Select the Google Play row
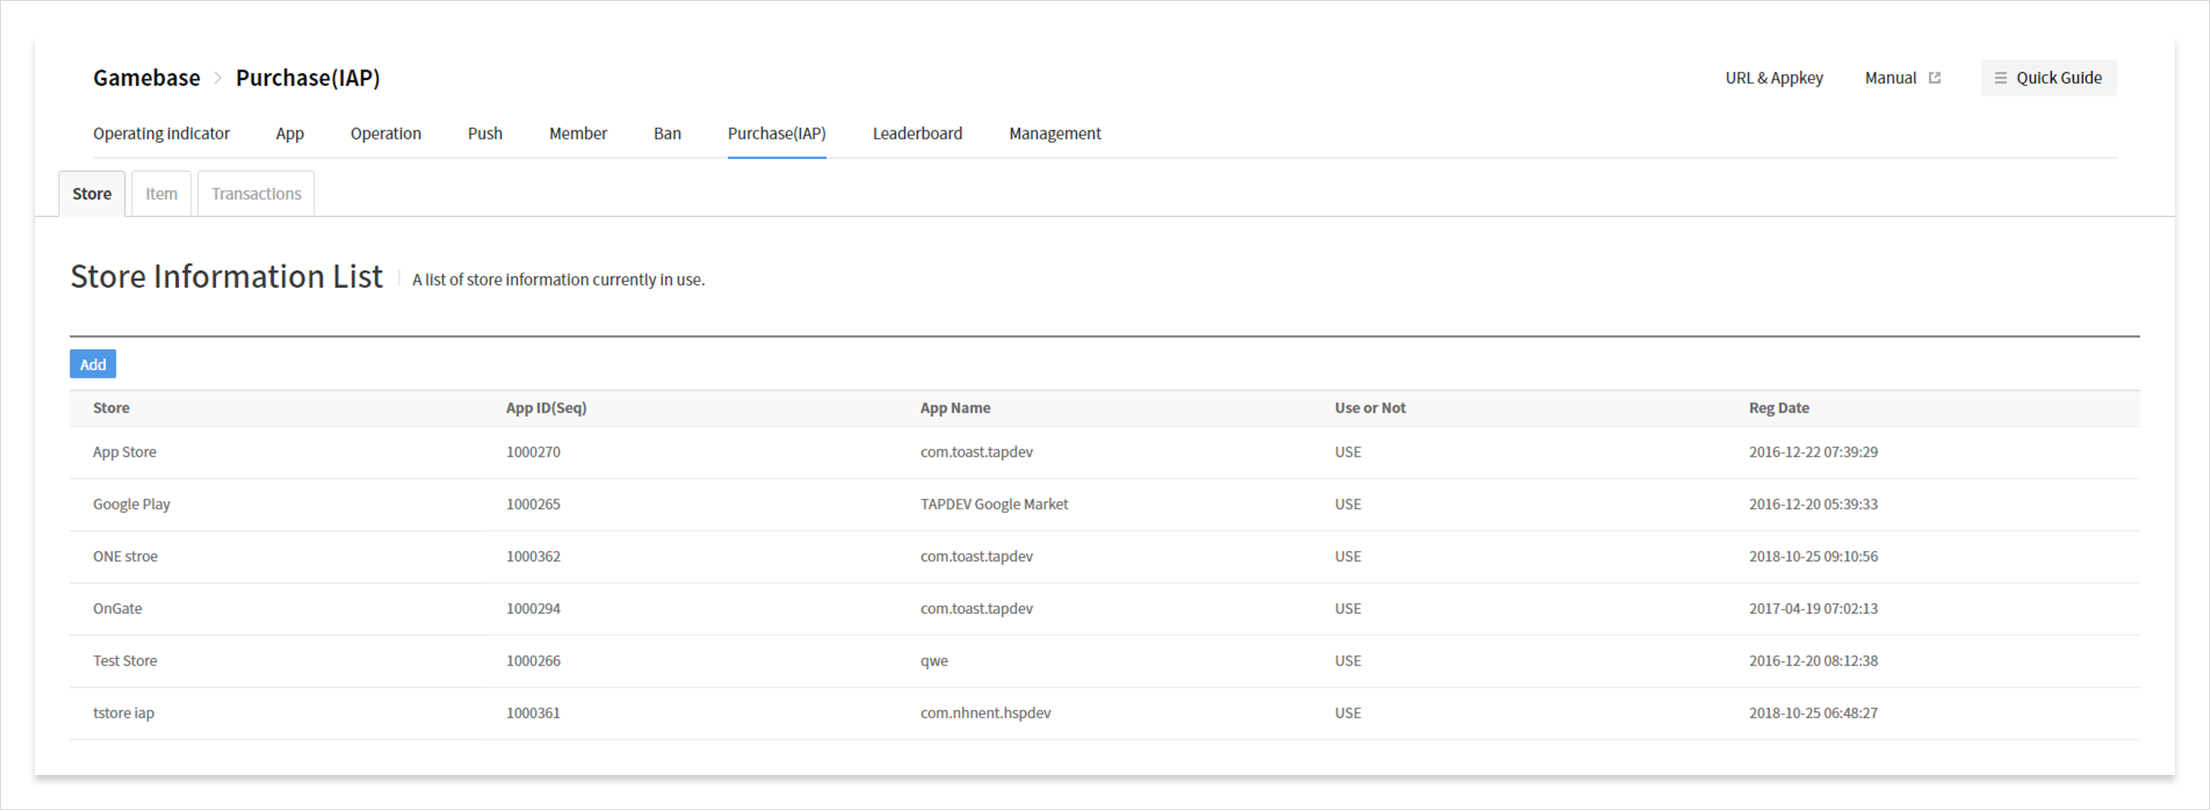The image size is (2210, 810). pyautogui.click(x=1105, y=504)
